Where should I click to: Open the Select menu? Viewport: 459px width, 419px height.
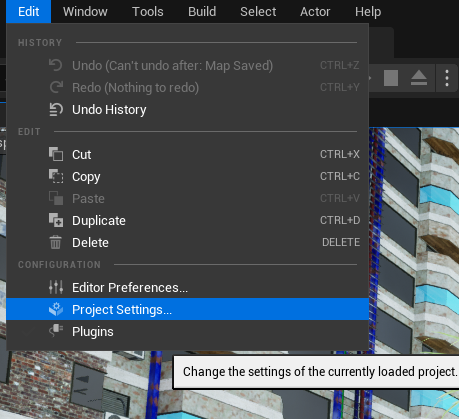[258, 12]
